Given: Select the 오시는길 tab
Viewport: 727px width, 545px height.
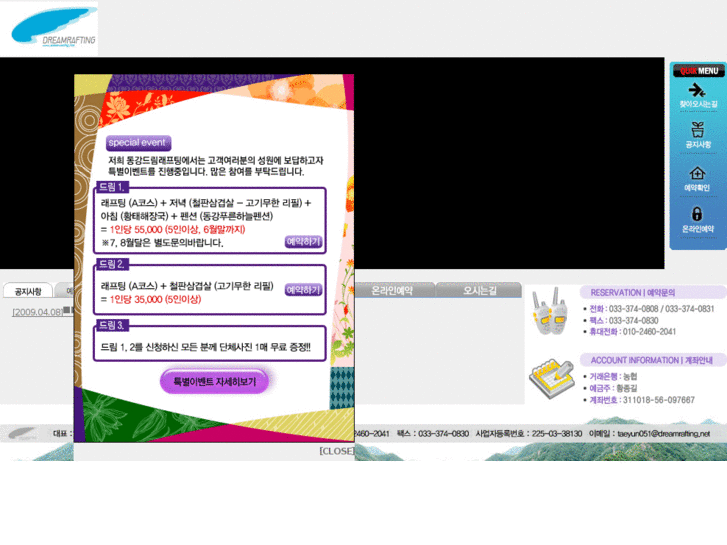Looking at the screenshot, I should [x=479, y=290].
